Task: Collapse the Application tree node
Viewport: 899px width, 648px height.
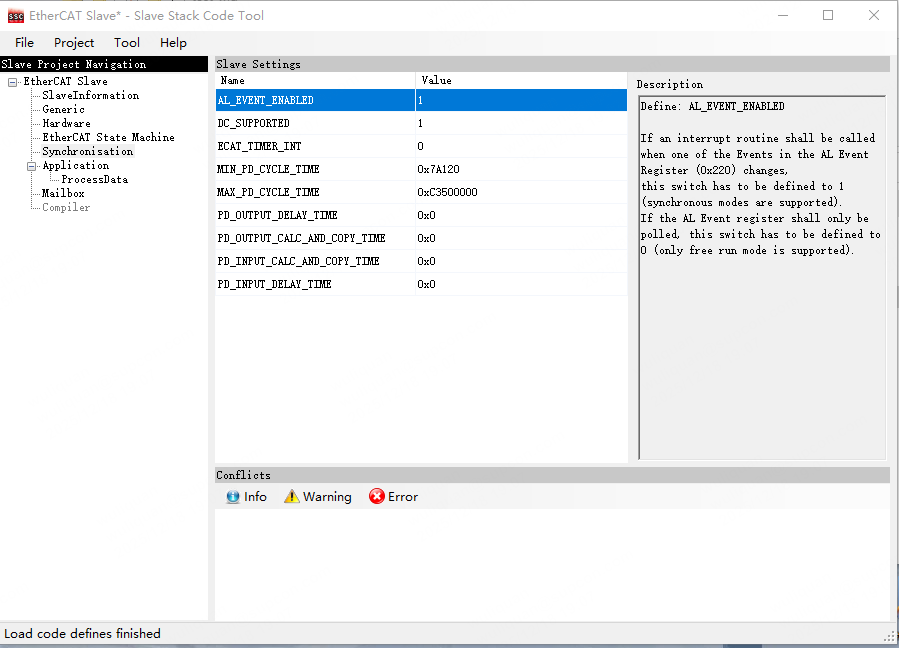Action: pyautogui.click(x=32, y=166)
